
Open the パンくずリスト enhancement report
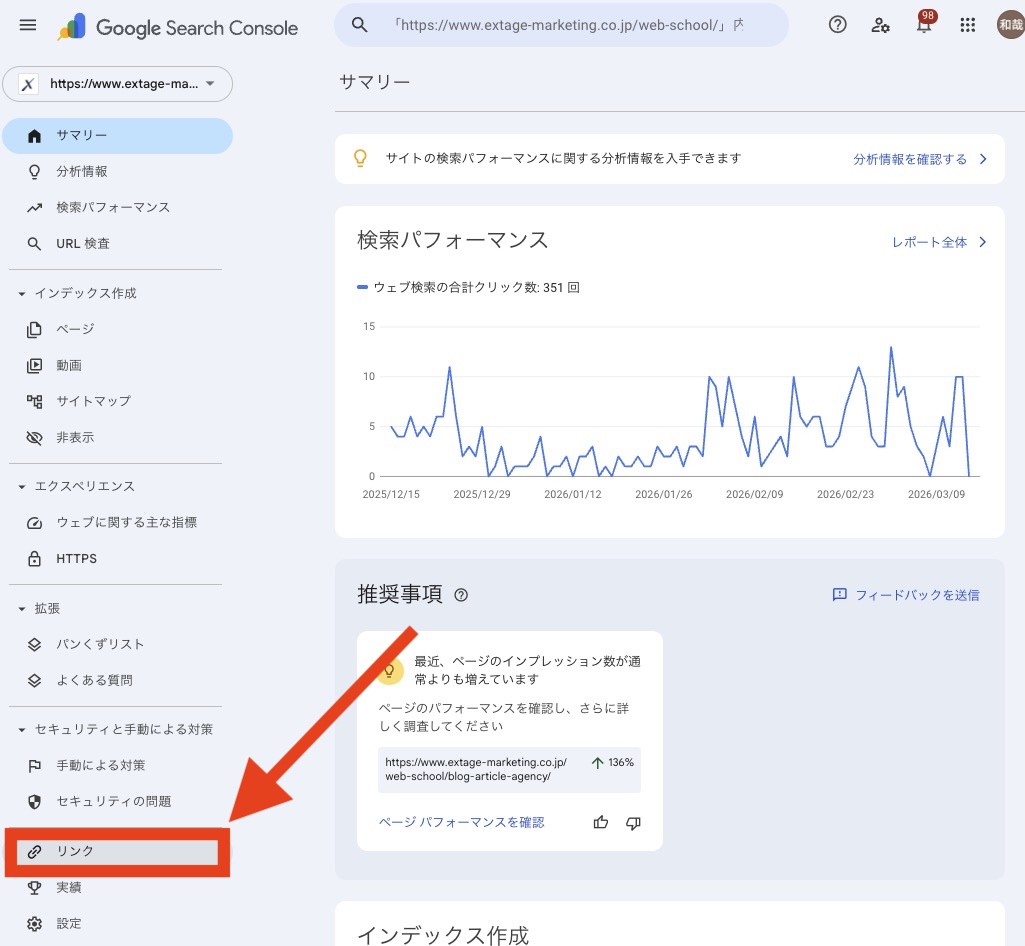[101, 644]
